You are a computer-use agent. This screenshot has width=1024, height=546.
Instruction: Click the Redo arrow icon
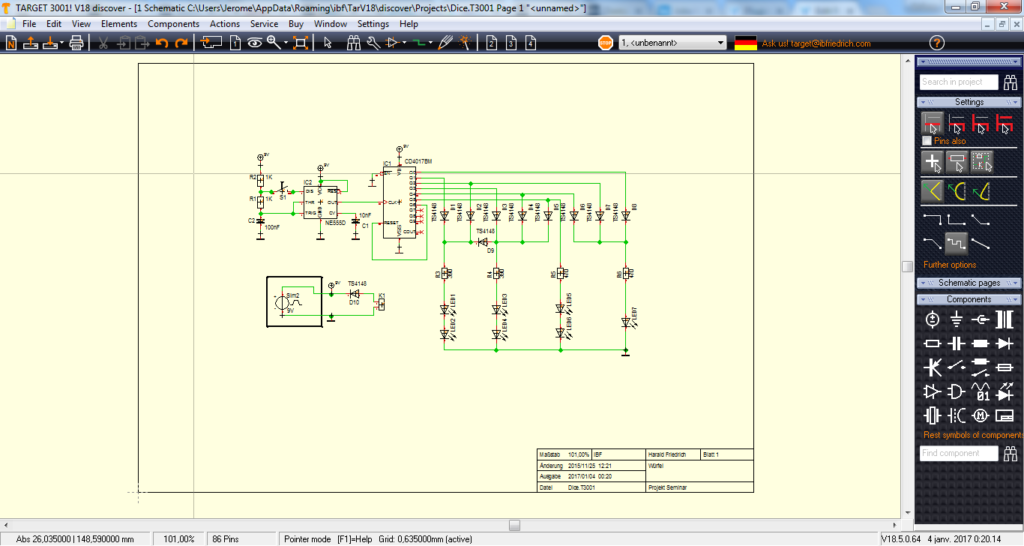pyautogui.click(x=181, y=43)
